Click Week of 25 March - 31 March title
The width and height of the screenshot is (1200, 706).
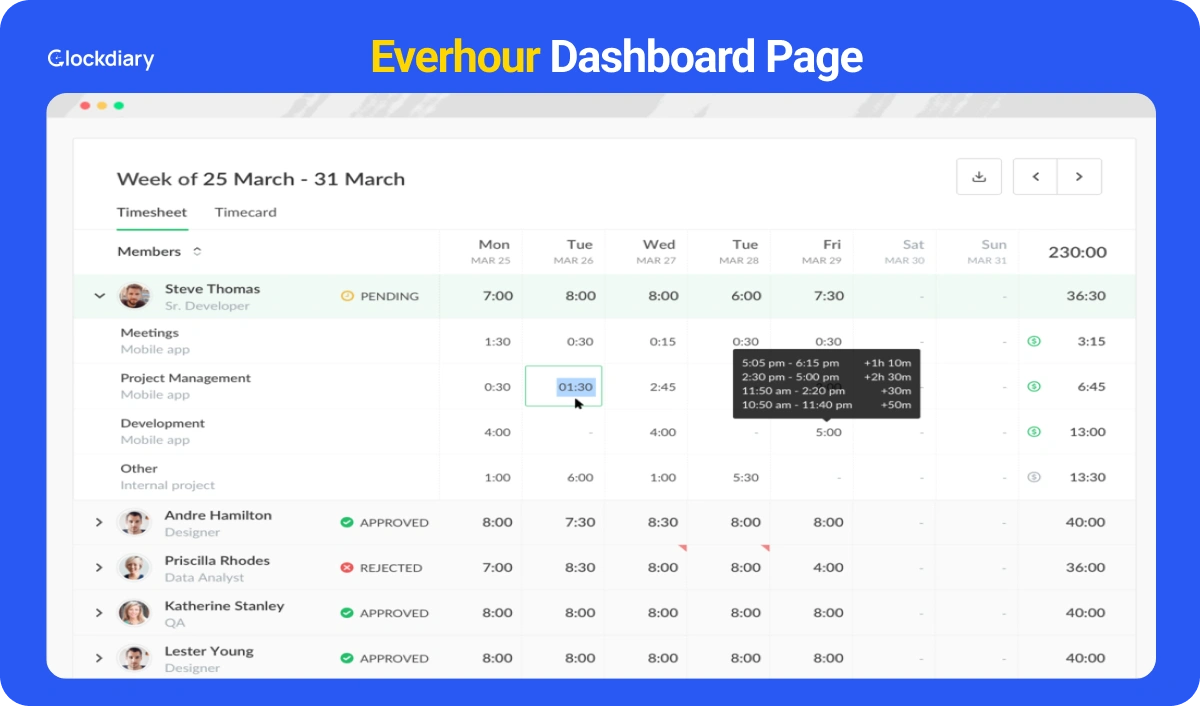click(261, 179)
